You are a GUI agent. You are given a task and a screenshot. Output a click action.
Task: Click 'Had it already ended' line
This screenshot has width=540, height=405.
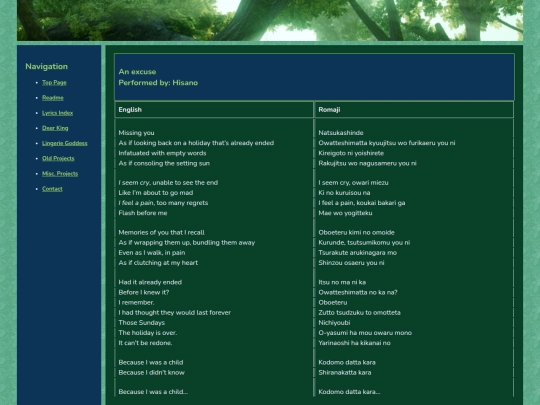150,282
